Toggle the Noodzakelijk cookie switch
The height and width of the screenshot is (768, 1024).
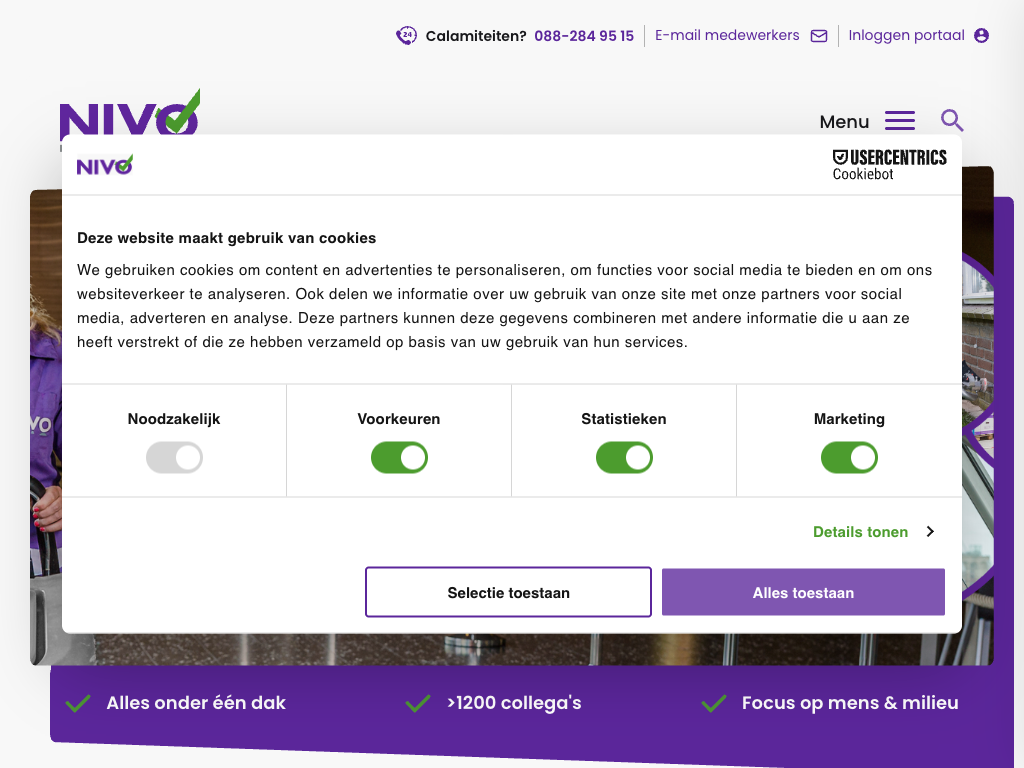tap(174, 459)
